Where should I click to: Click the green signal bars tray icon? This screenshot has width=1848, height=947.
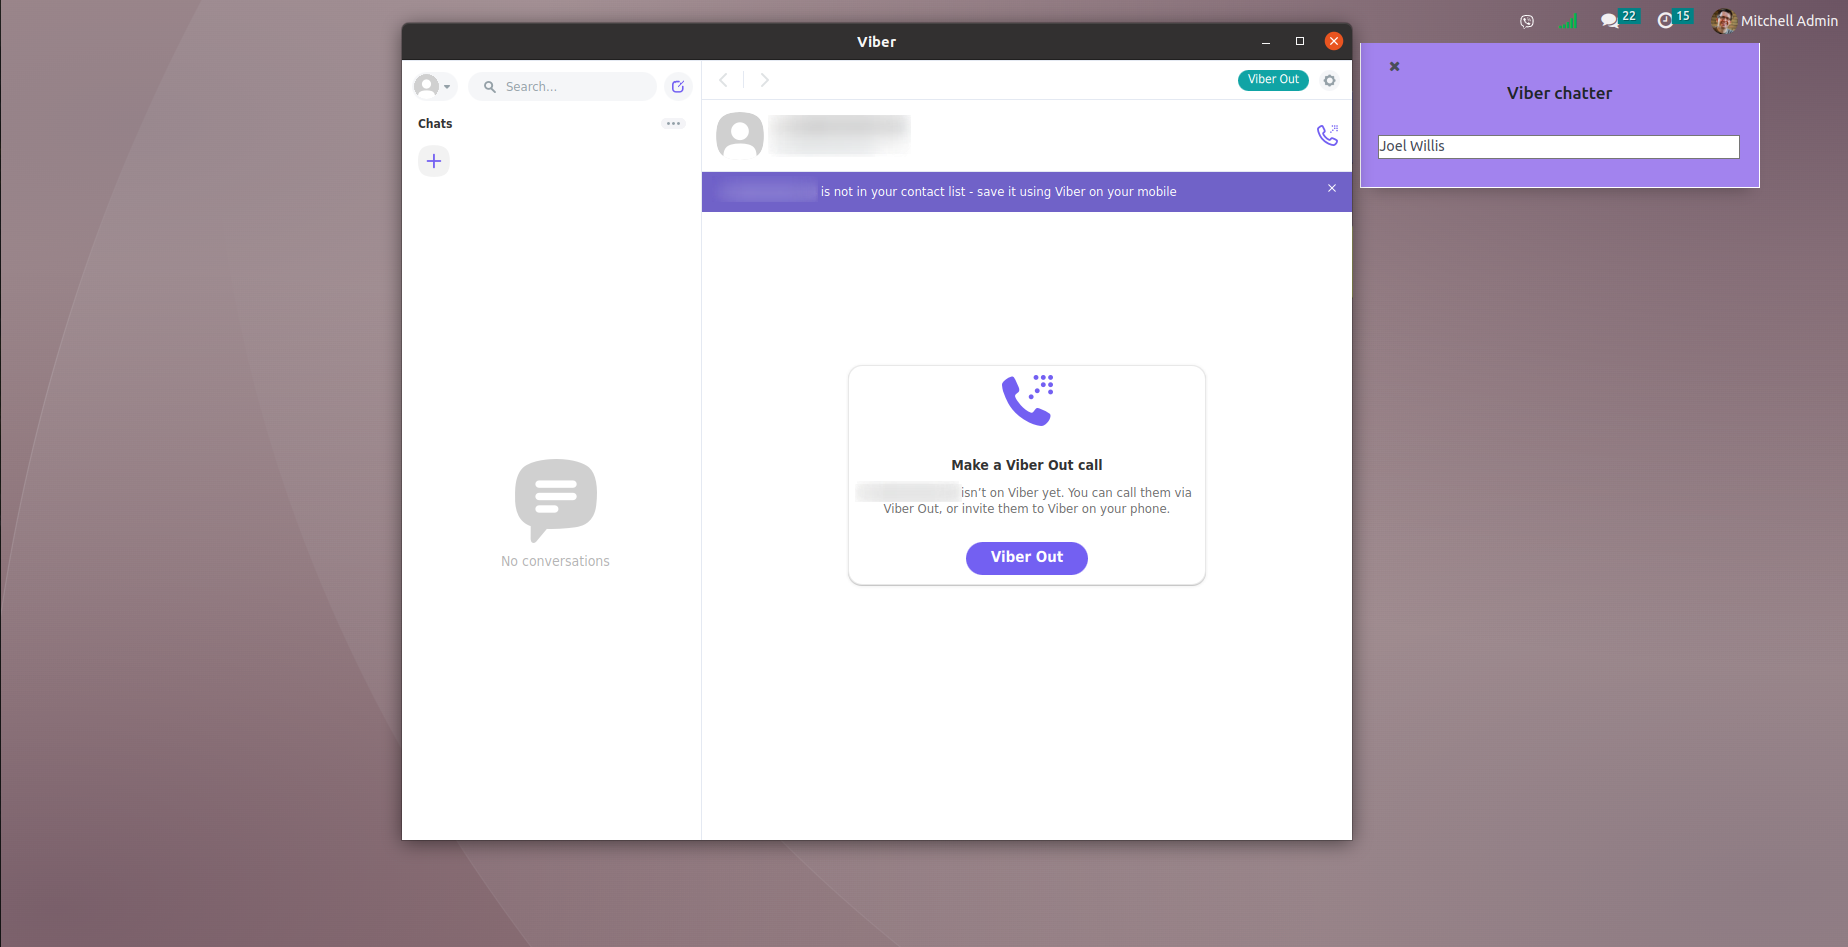1567,21
